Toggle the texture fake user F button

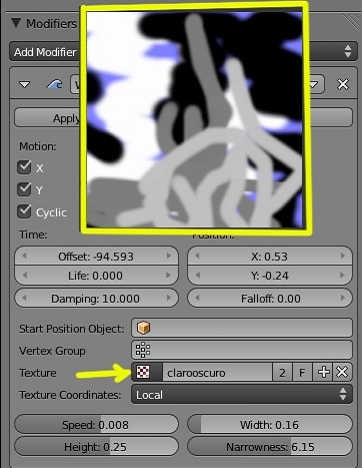[x=302, y=372]
